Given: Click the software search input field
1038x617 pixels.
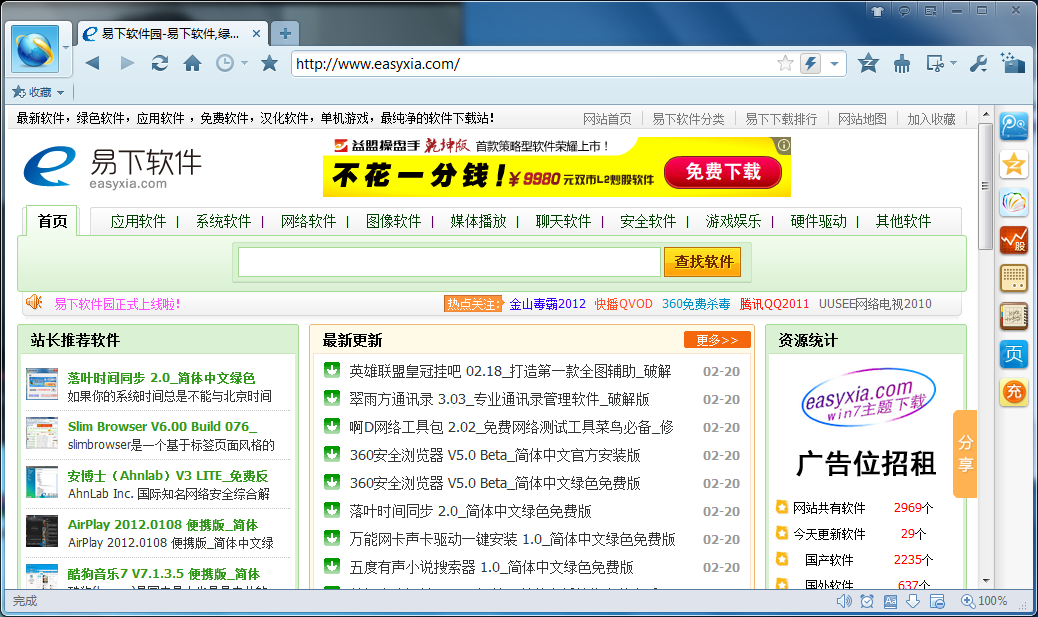Looking at the screenshot, I should (449, 262).
